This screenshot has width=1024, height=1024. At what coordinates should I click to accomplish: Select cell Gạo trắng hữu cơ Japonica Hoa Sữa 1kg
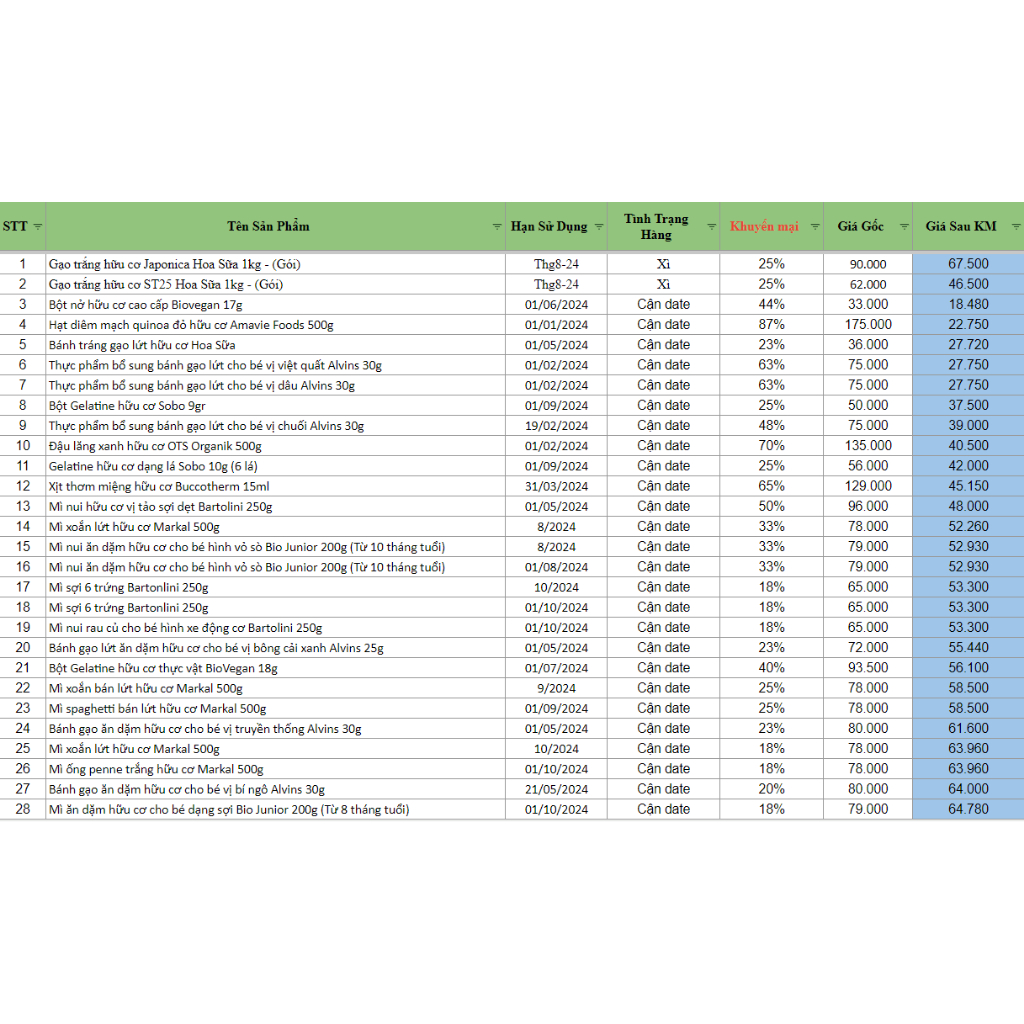click(276, 264)
